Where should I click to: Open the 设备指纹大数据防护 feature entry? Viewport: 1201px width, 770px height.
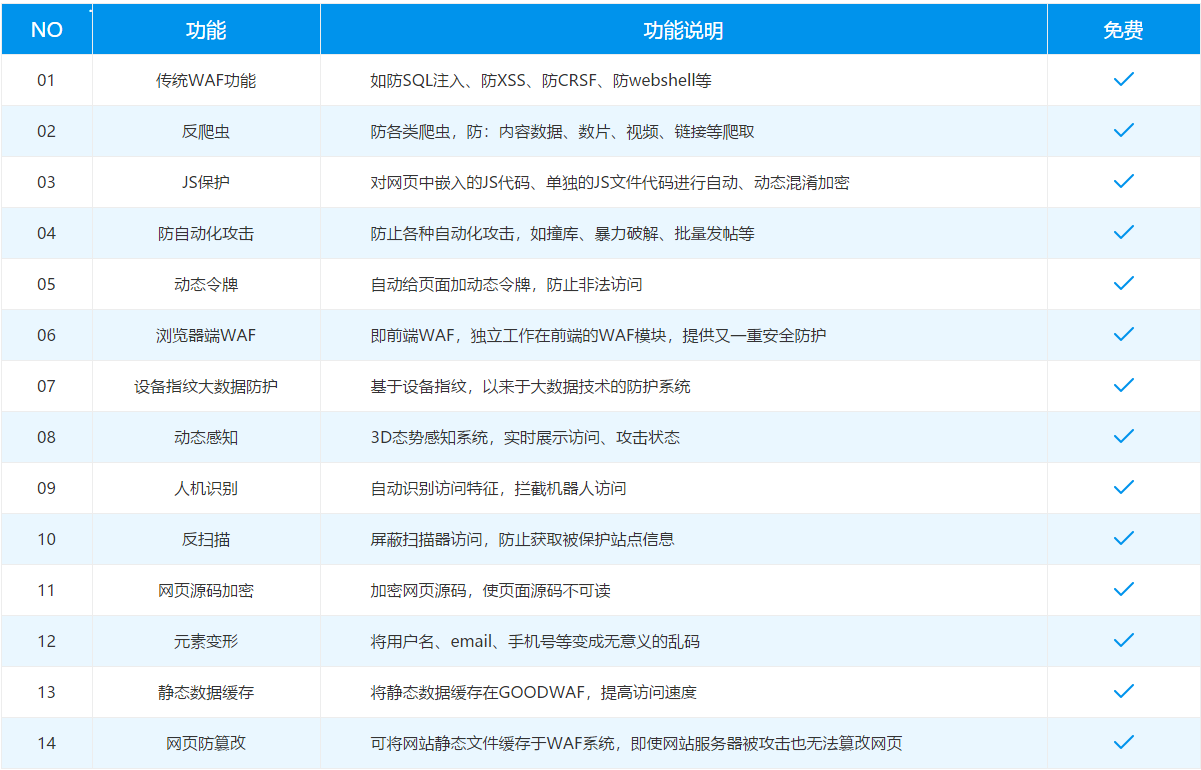205,385
